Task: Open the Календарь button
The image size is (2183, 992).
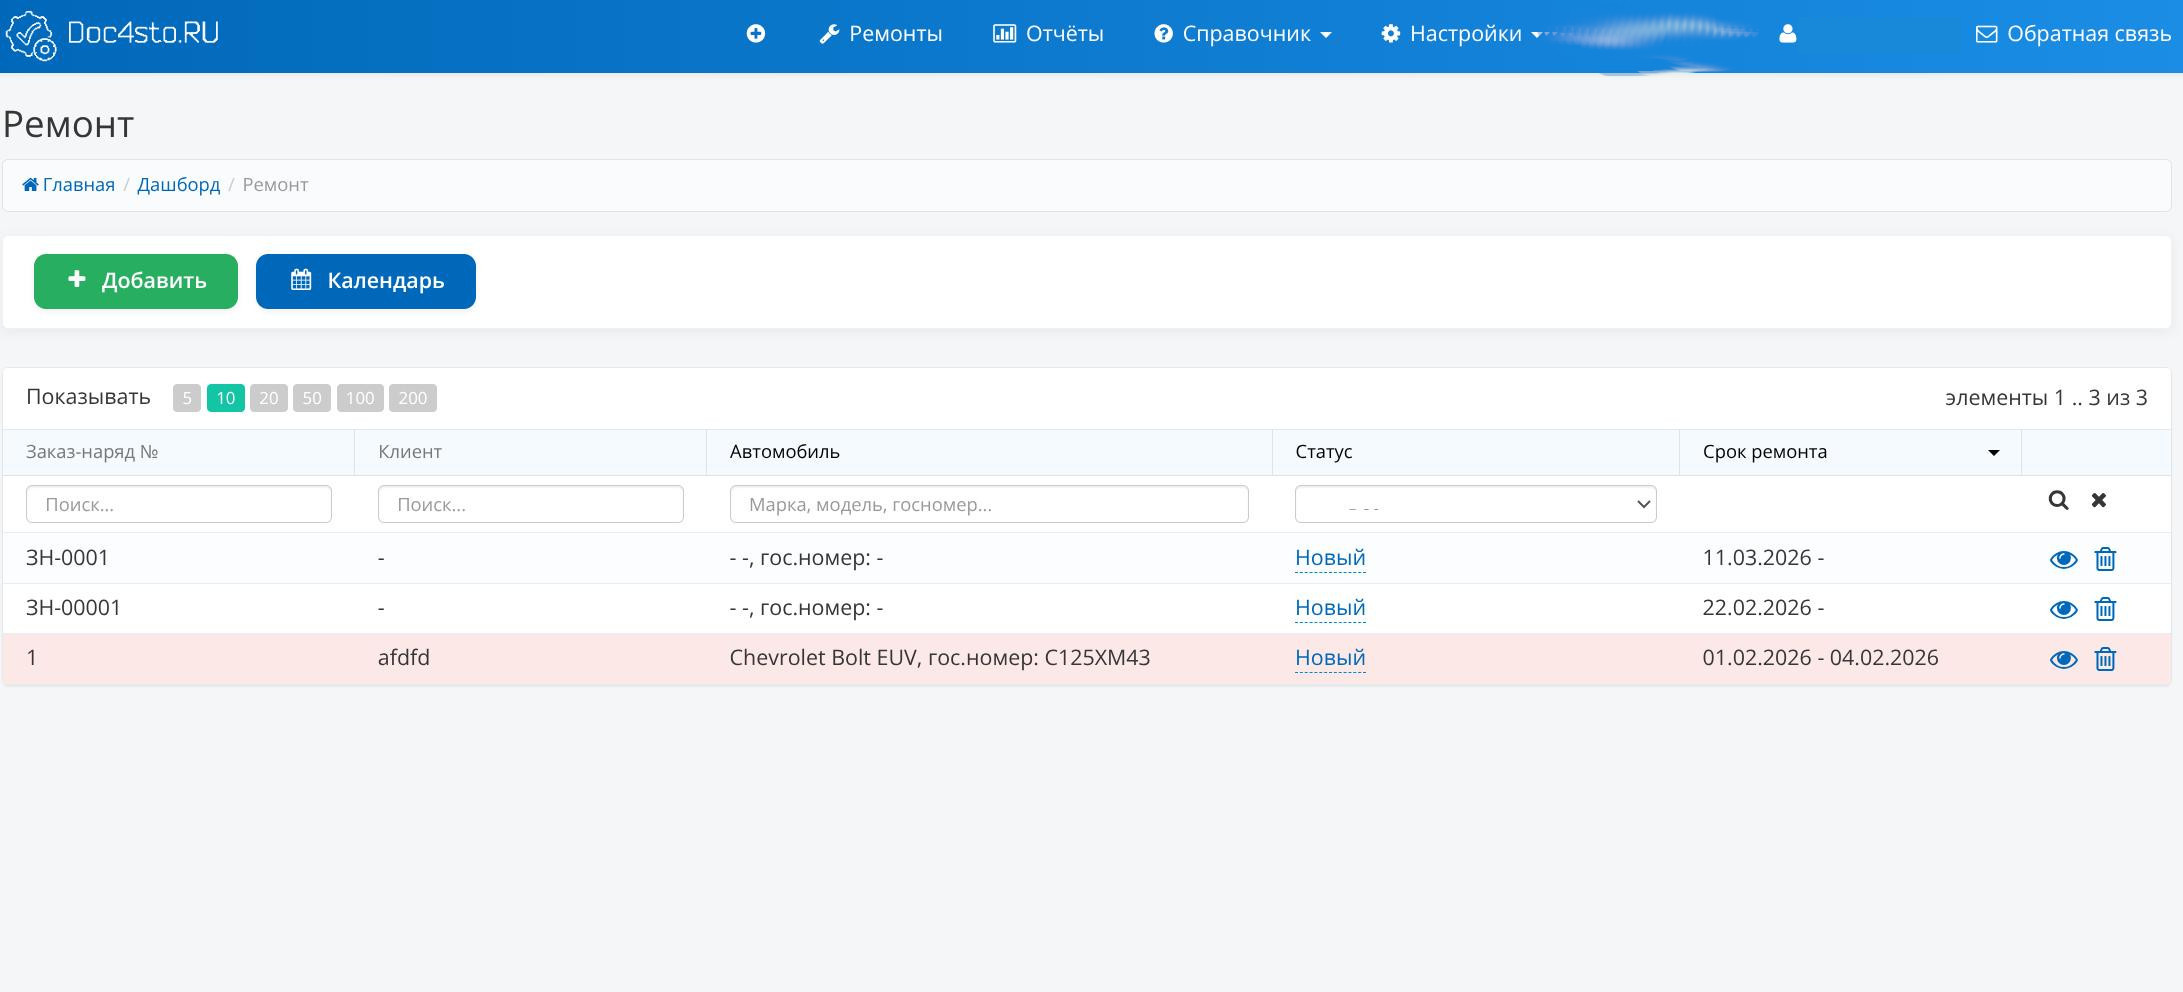Action: [366, 281]
